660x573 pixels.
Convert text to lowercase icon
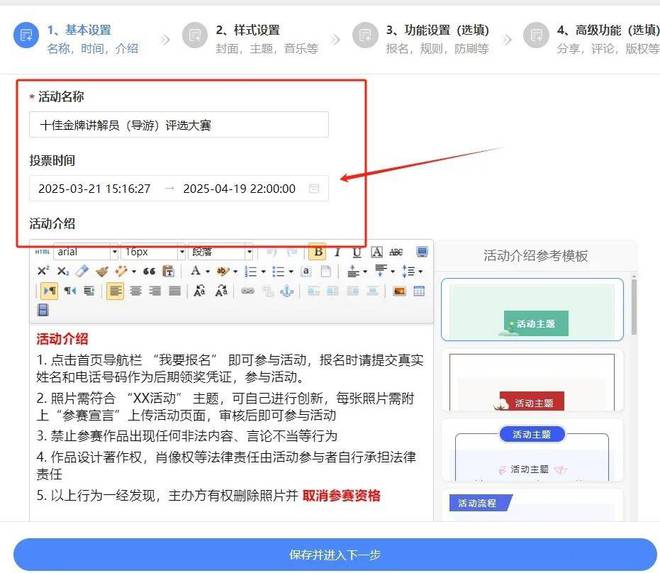click(221, 290)
